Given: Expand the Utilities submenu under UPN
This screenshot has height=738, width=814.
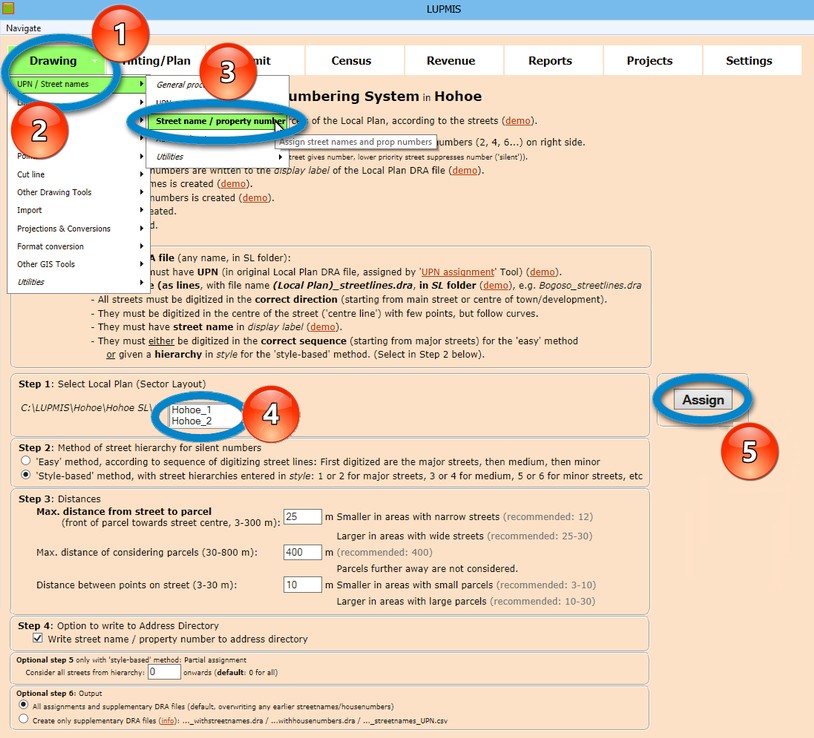Looking at the screenshot, I should (x=217, y=157).
